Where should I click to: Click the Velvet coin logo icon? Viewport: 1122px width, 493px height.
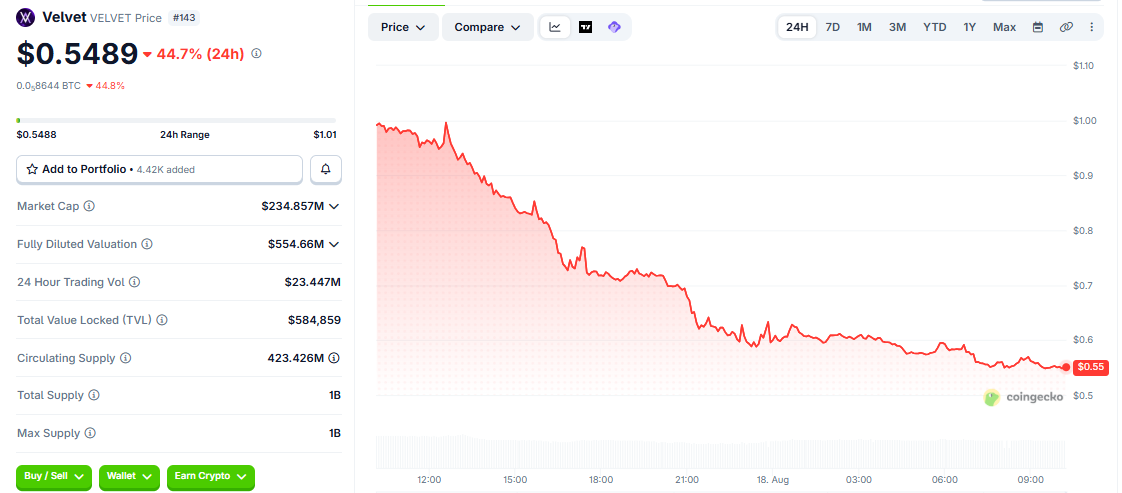pyautogui.click(x=26, y=17)
